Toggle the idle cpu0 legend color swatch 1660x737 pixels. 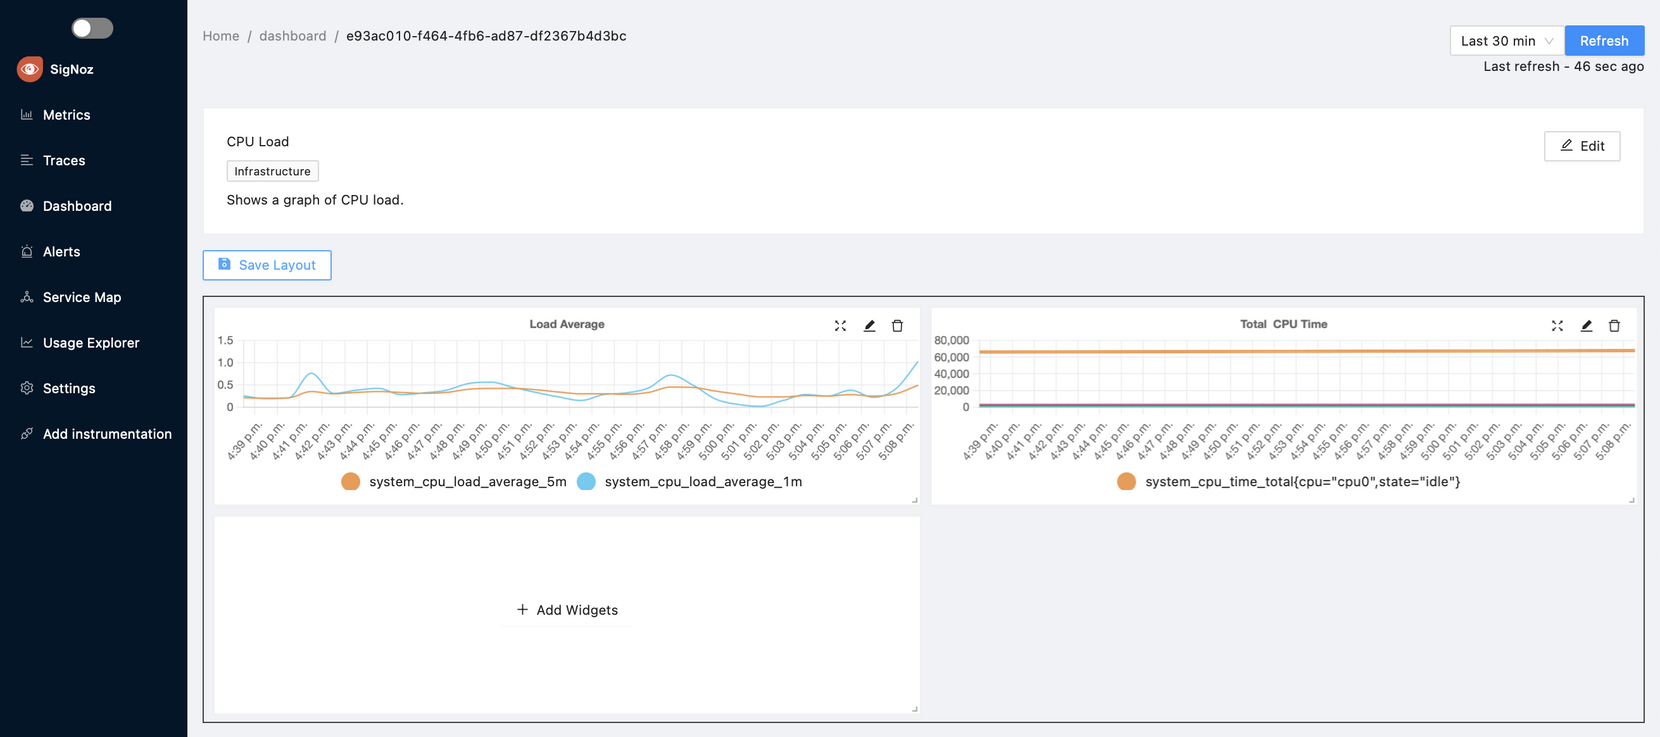(x=1127, y=482)
